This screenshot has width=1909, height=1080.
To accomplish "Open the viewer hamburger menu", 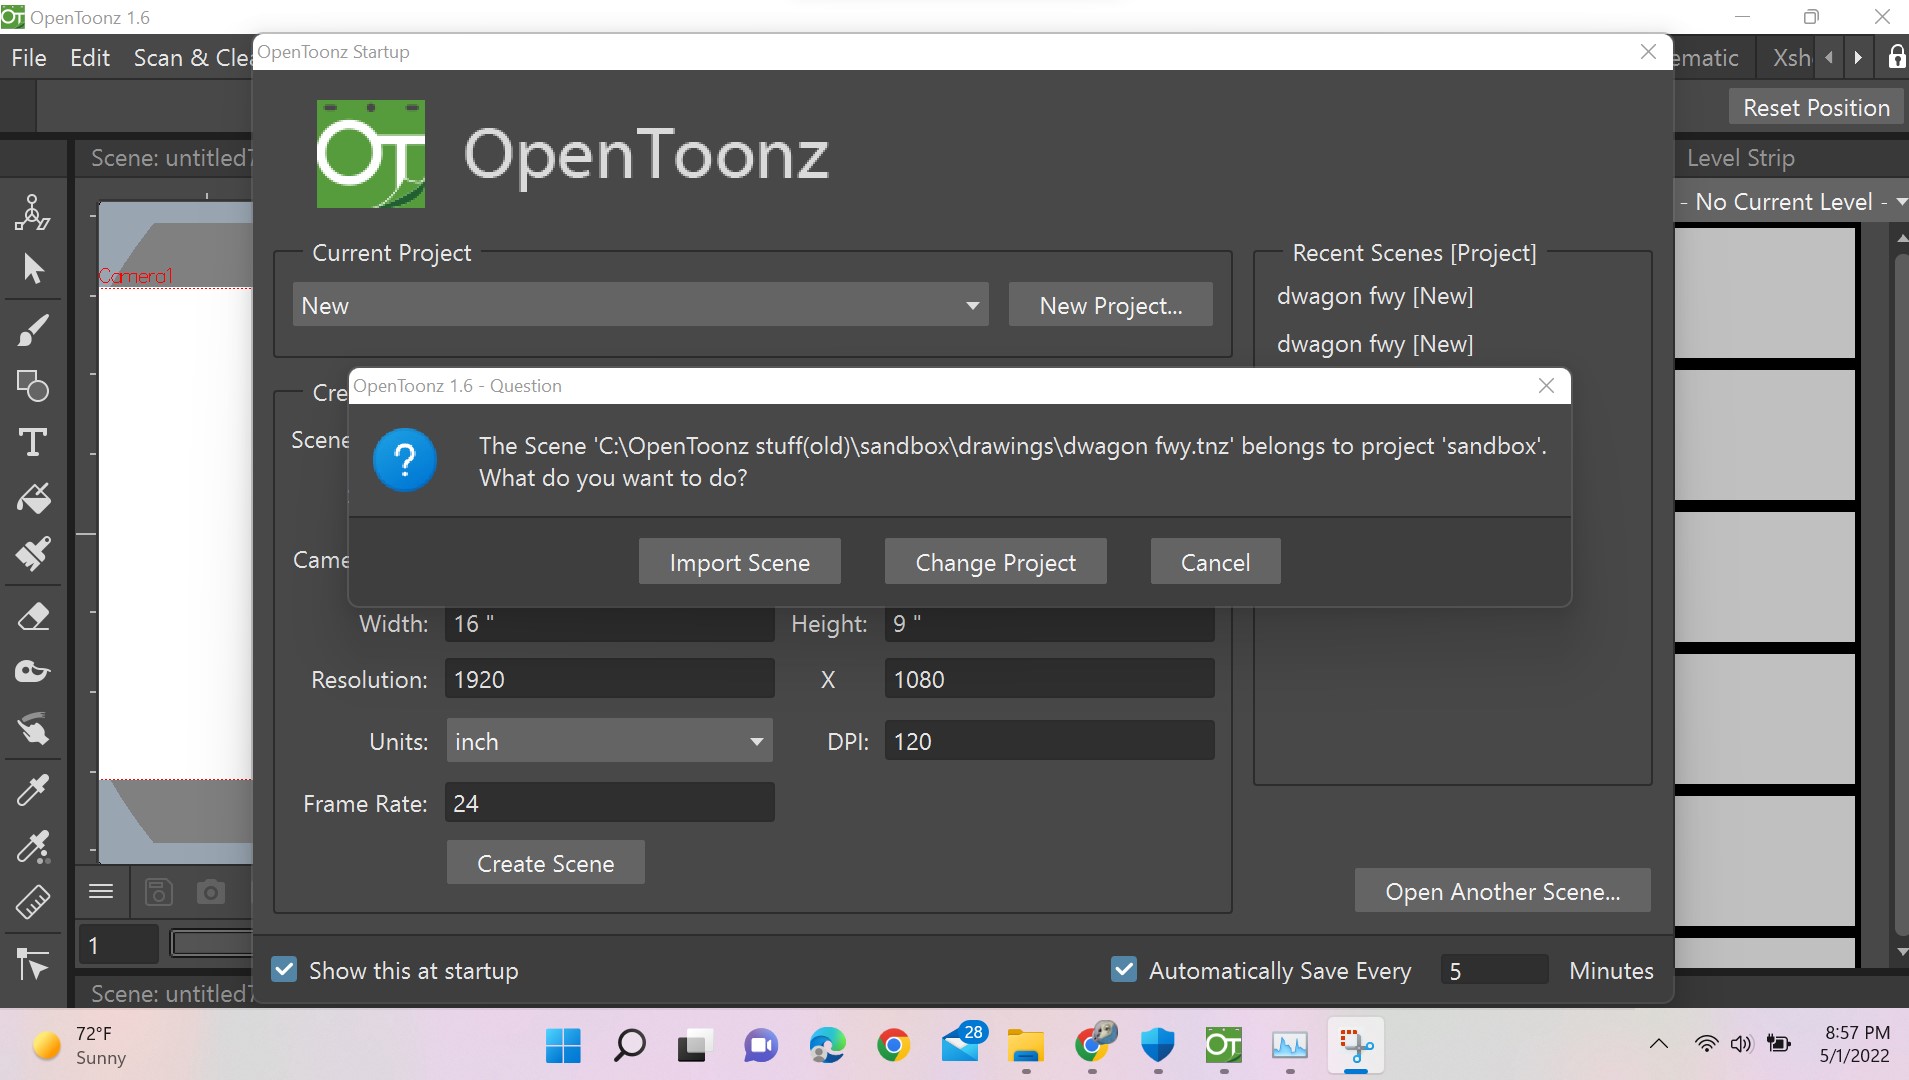I will tap(100, 891).
